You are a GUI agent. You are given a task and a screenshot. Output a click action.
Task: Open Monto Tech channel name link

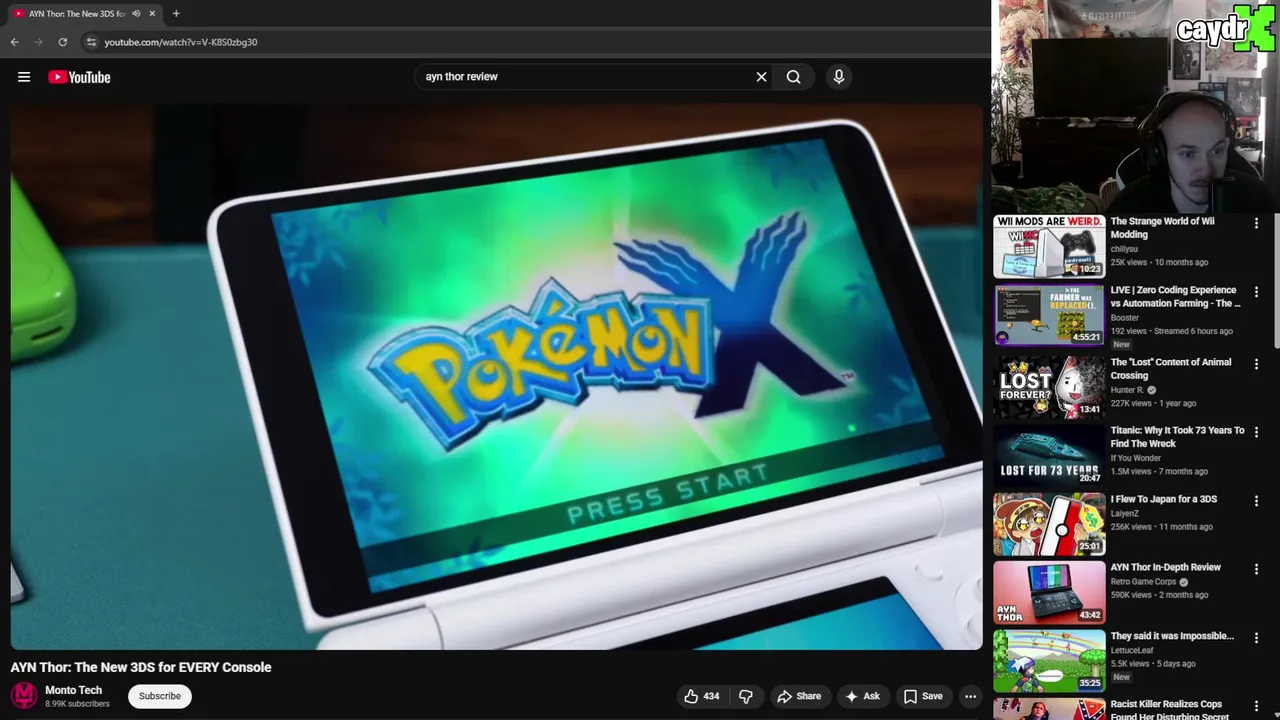click(x=73, y=690)
